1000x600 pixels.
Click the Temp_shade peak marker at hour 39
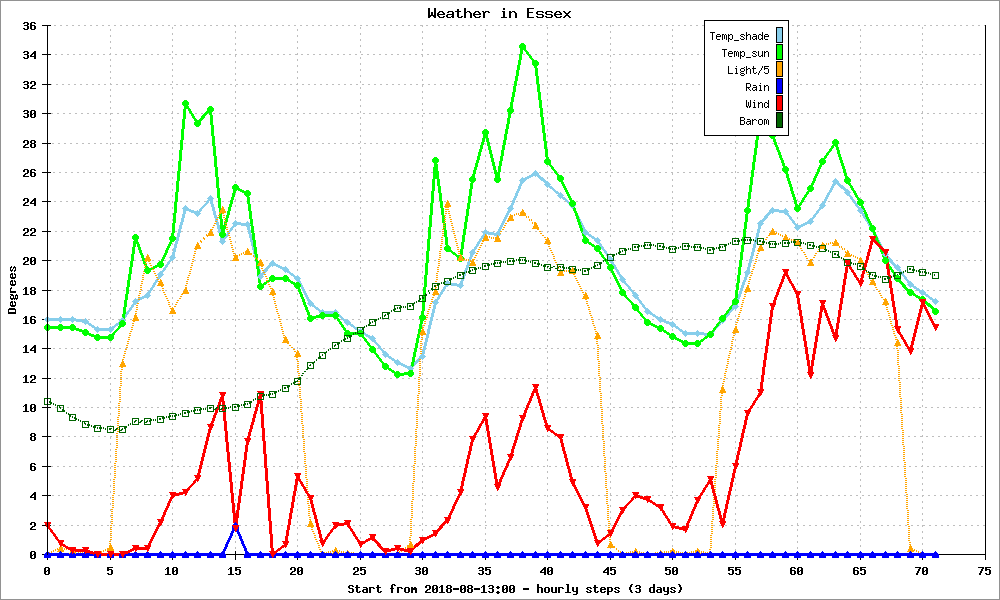535,173
